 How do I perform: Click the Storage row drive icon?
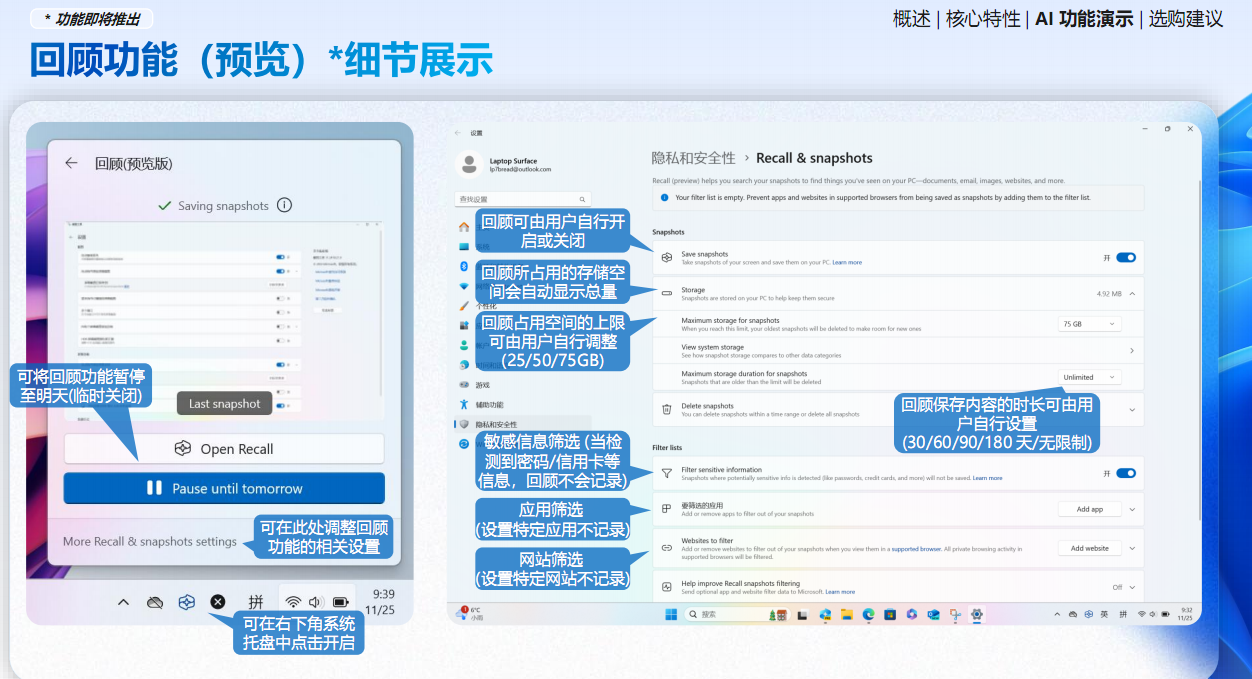click(x=667, y=293)
